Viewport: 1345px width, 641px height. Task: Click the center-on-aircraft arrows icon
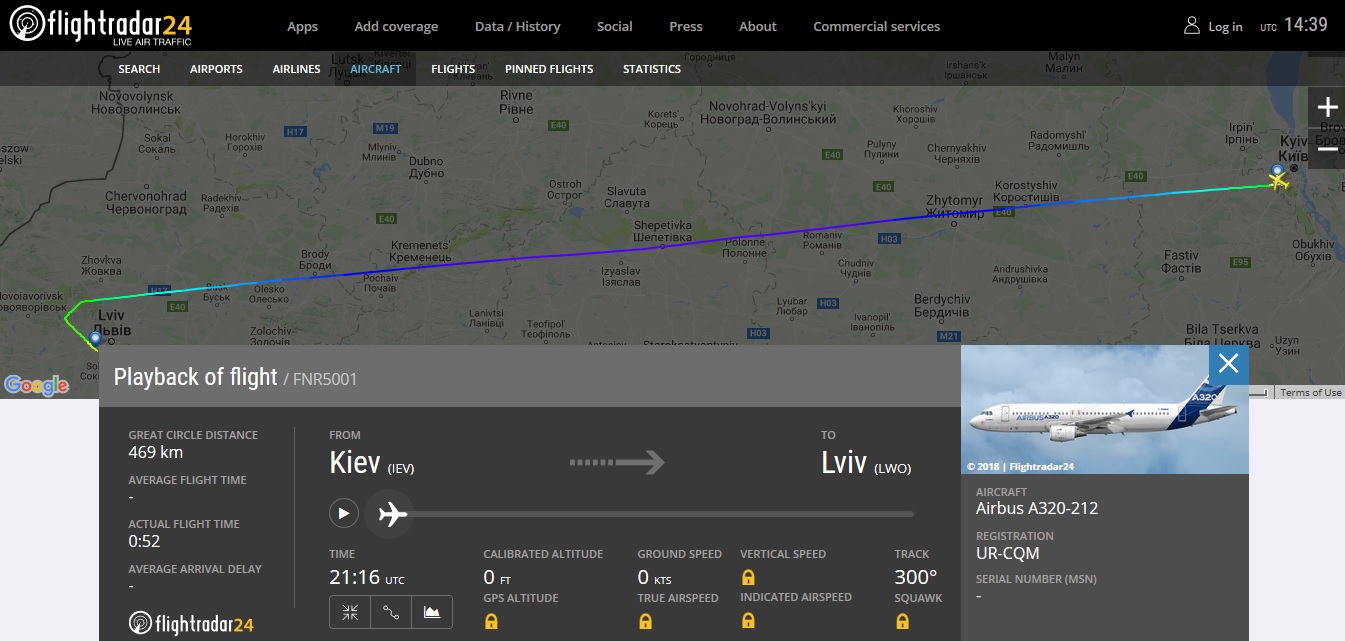pyautogui.click(x=350, y=612)
